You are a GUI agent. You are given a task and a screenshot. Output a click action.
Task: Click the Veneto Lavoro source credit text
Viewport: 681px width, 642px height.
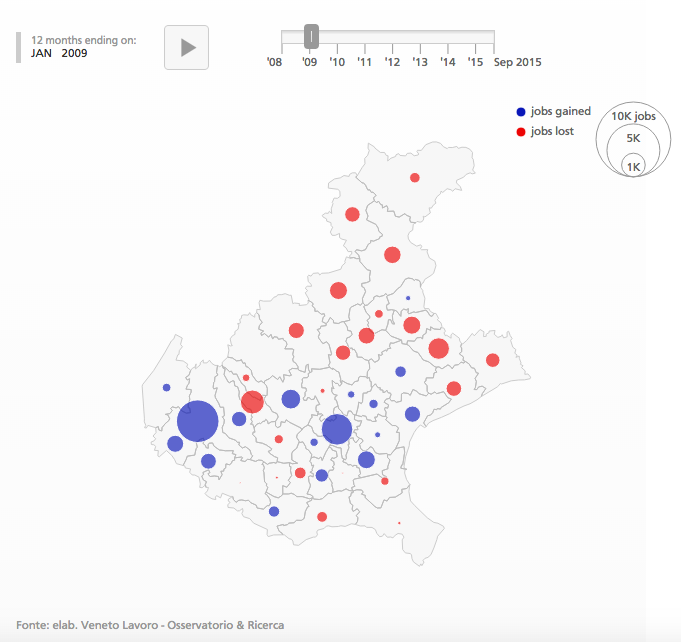tap(150, 625)
